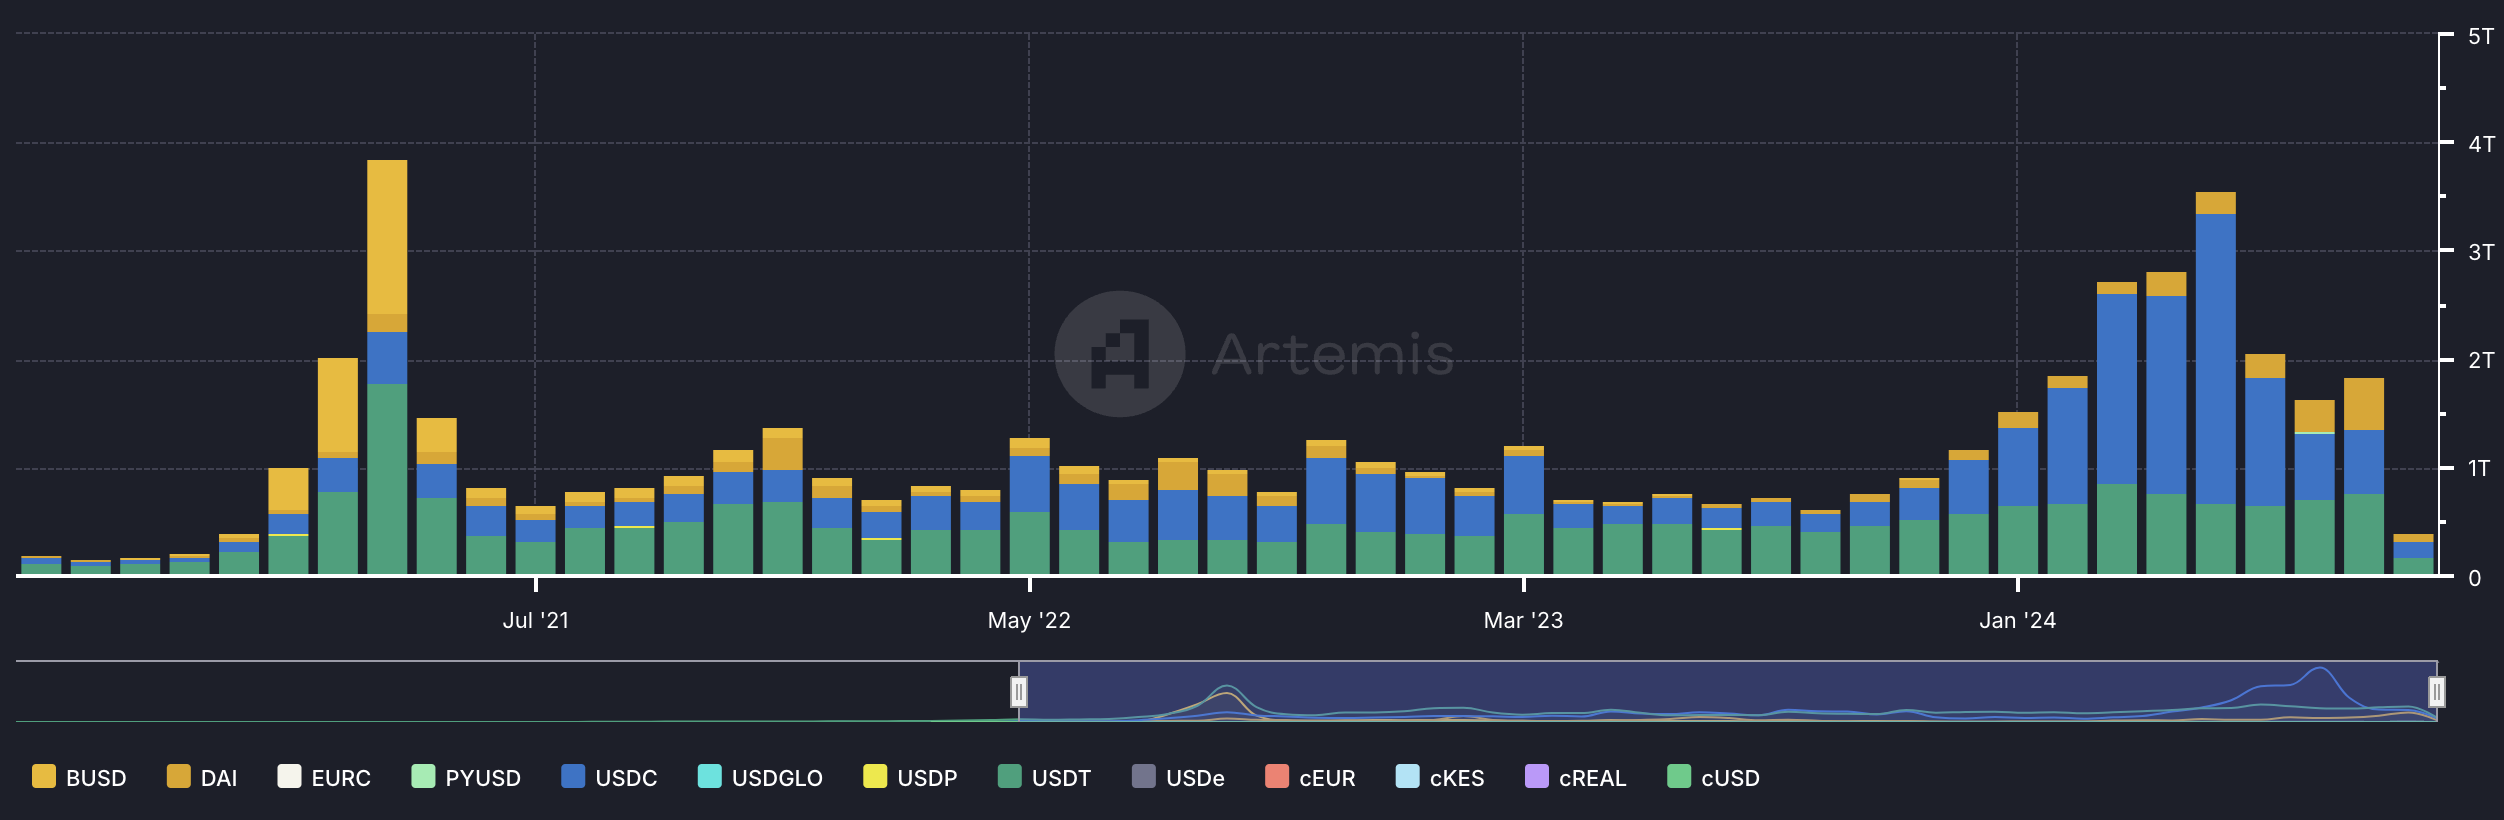2504x820 pixels.
Task: Toggle the DAI series in legend
Action: [x=202, y=777]
